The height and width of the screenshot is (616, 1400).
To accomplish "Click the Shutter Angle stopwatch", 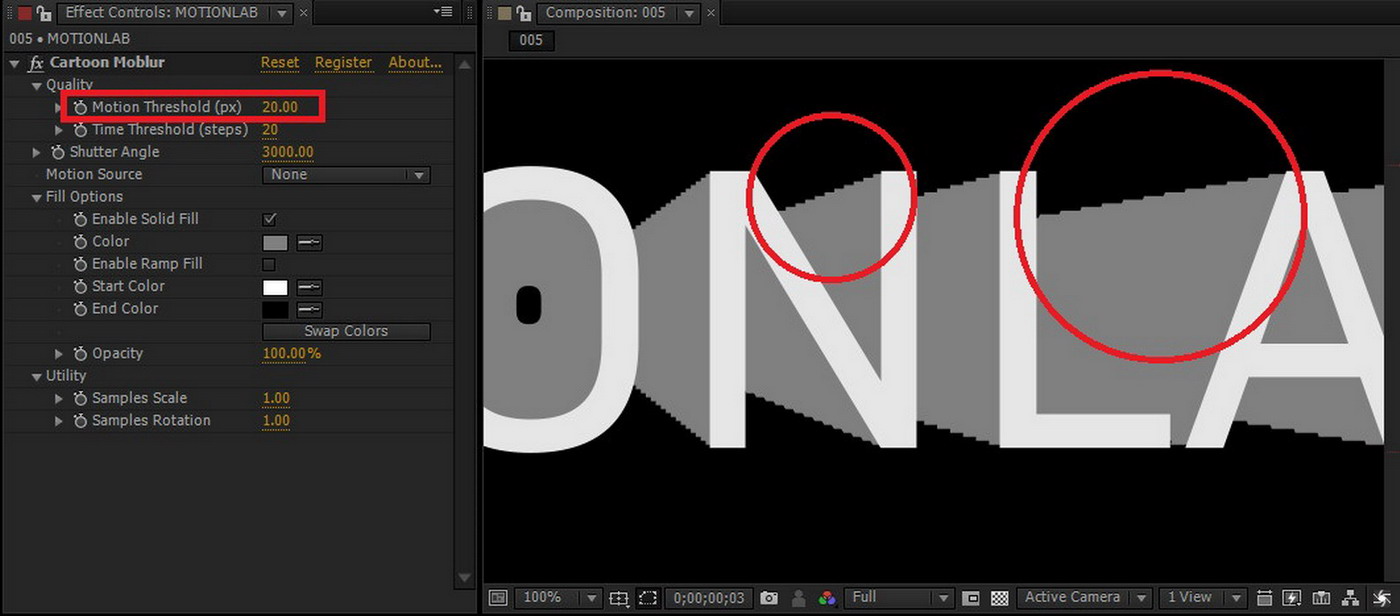I will (x=58, y=152).
